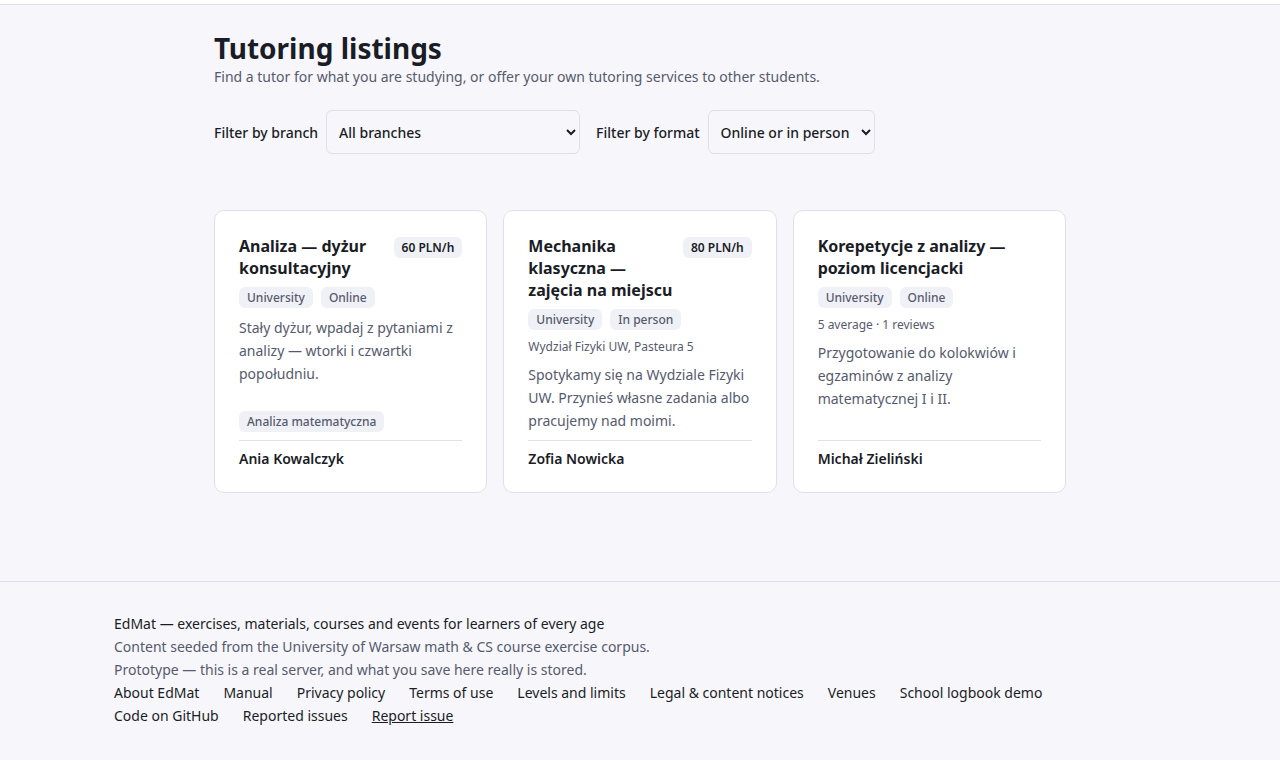View the Reported issues page
This screenshot has width=1280, height=760.
click(295, 716)
